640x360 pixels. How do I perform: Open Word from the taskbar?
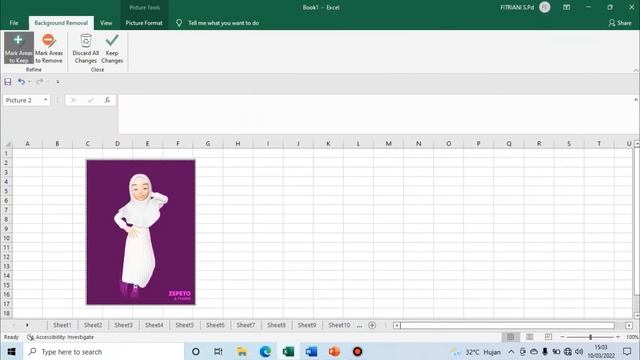311,351
